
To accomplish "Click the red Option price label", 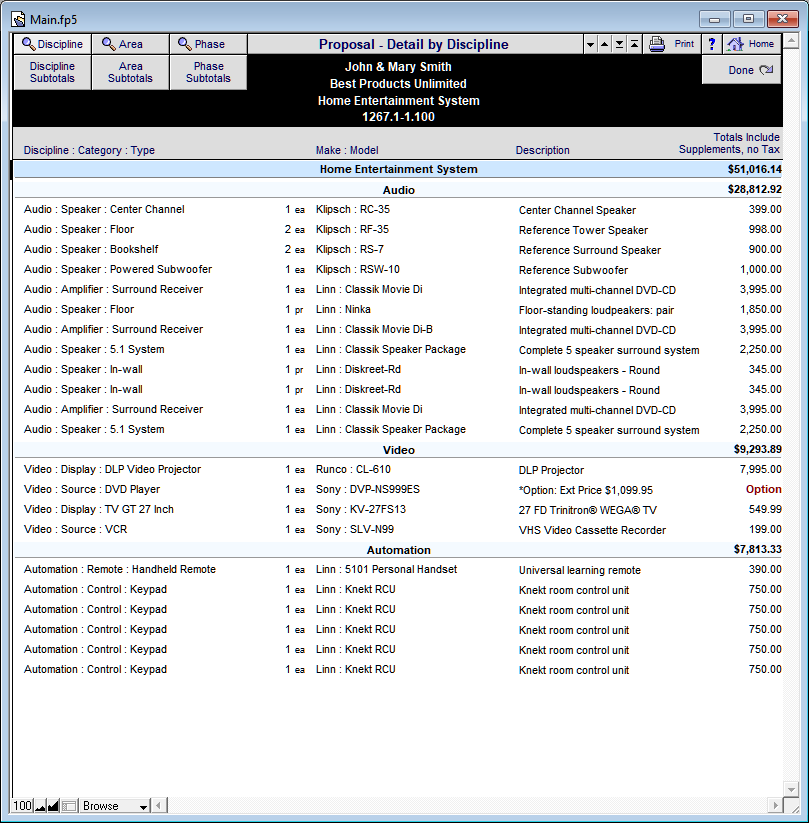I will [x=763, y=489].
